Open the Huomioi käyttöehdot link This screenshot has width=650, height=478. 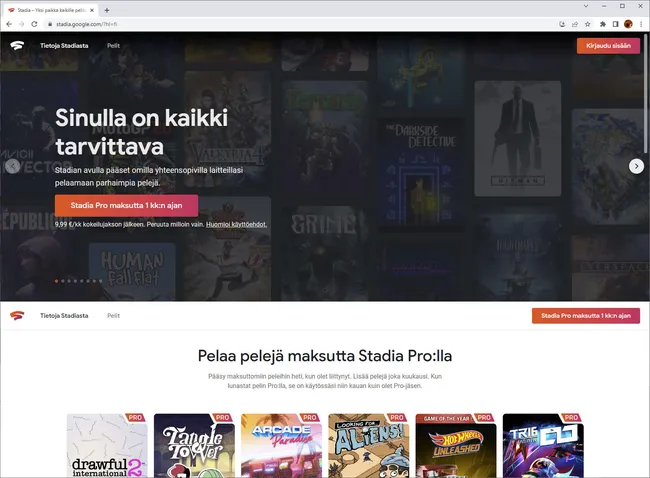(x=236, y=224)
